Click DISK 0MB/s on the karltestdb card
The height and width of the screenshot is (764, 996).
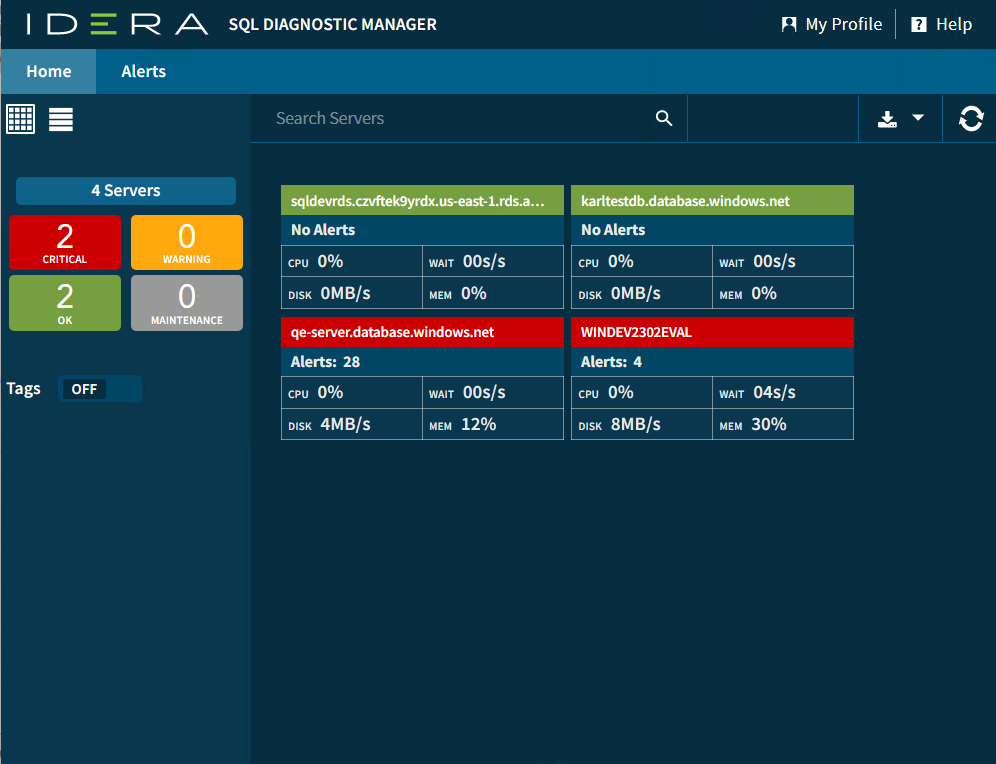click(x=642, y=293)
